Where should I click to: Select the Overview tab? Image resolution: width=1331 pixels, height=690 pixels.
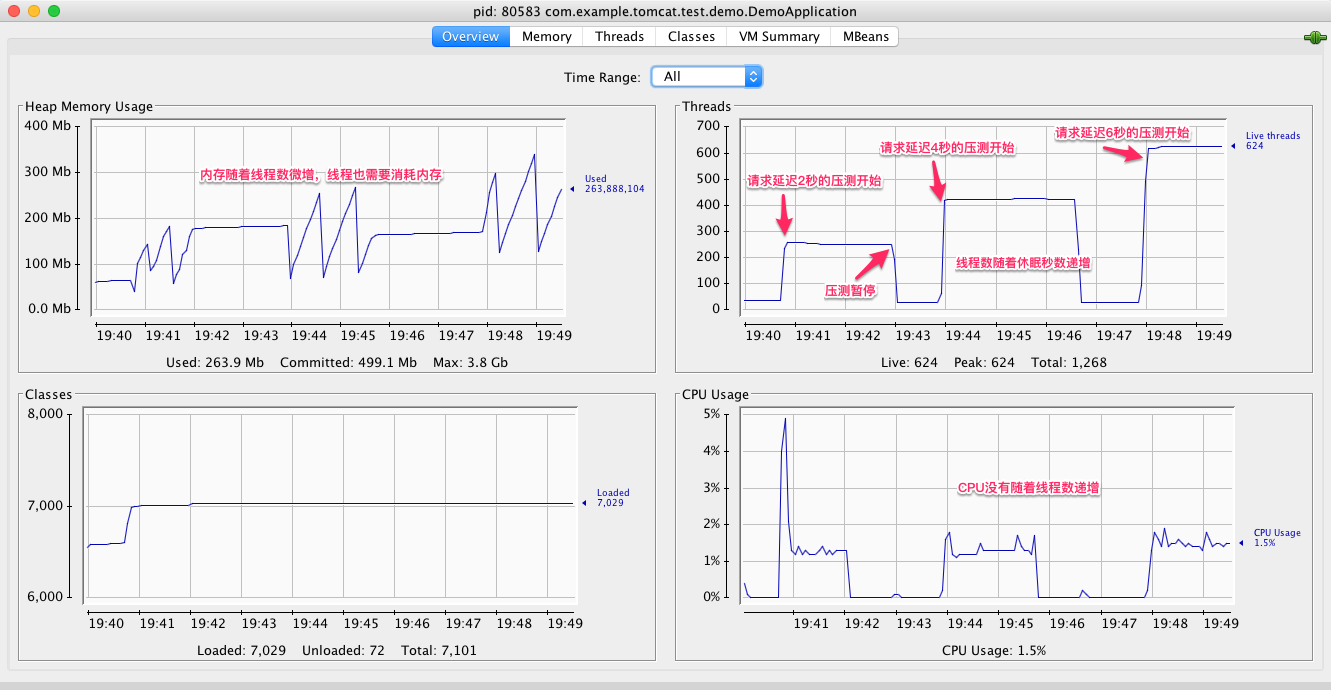click(470, 37)
